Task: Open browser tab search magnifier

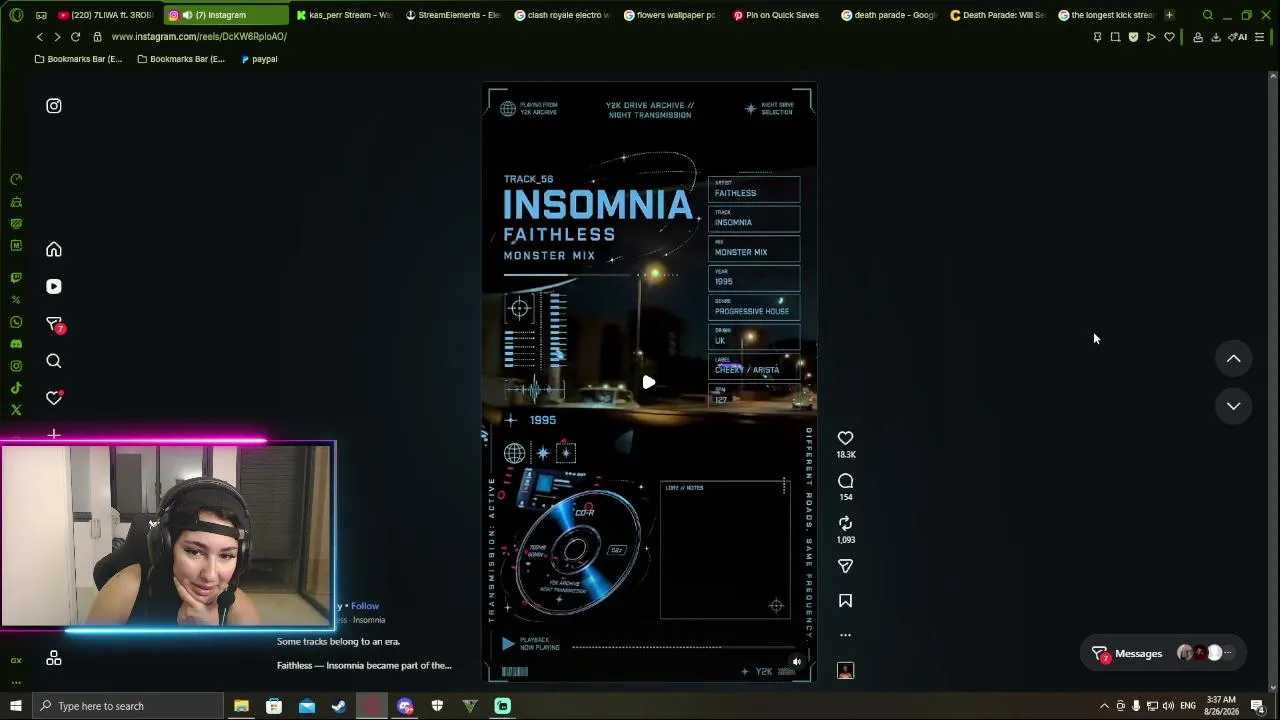Action: pos(1208,15)
